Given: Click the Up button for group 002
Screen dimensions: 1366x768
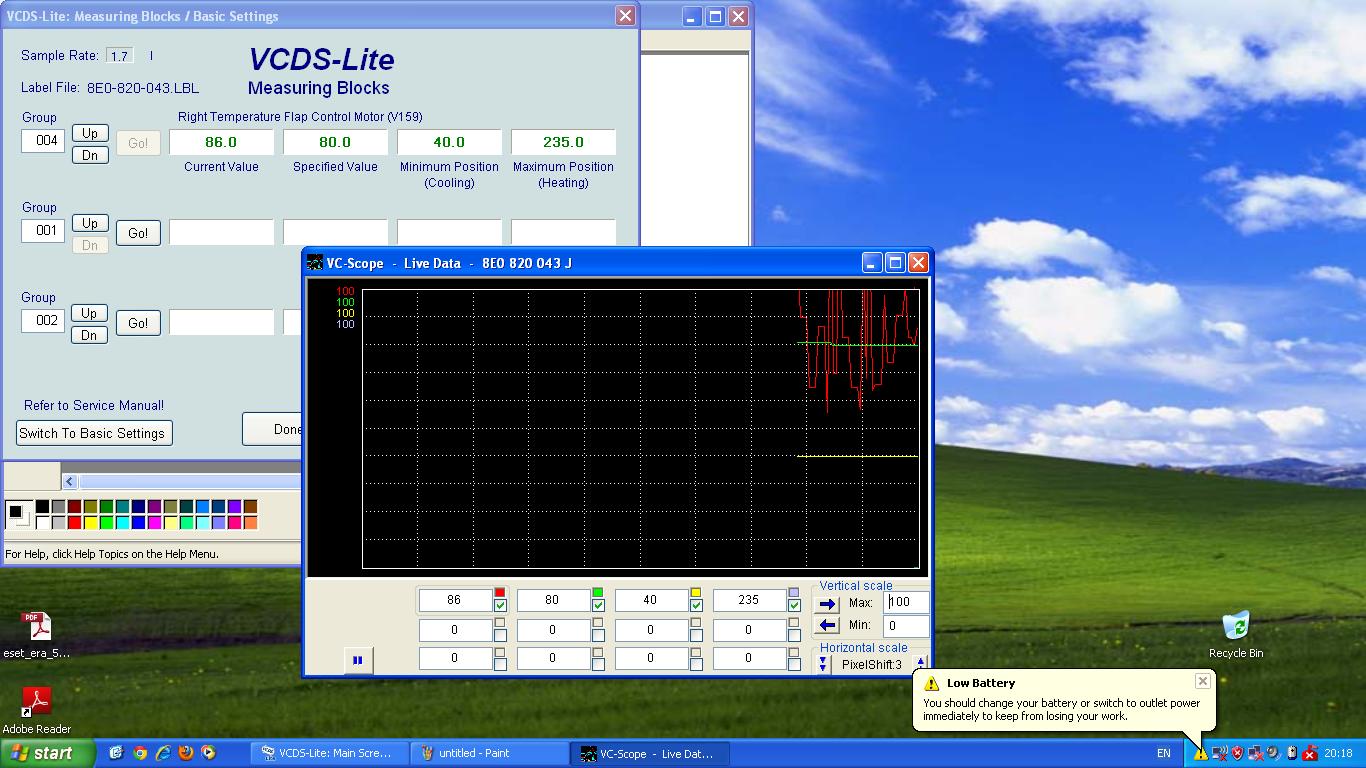Looking at the screenshot, I should click(90, 313).
